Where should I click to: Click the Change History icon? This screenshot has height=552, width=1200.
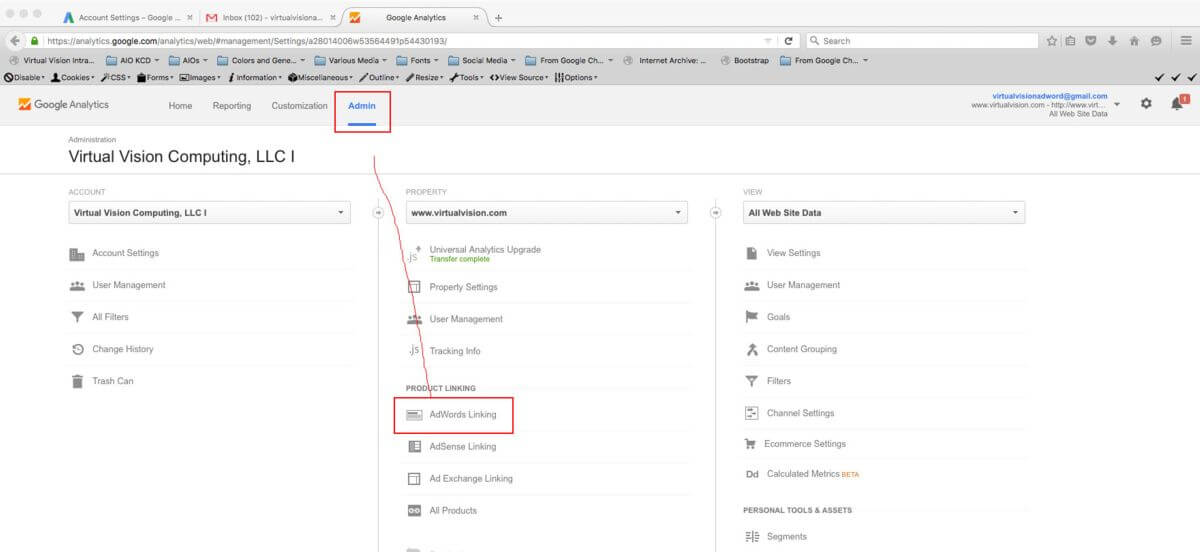pos(77,350)
